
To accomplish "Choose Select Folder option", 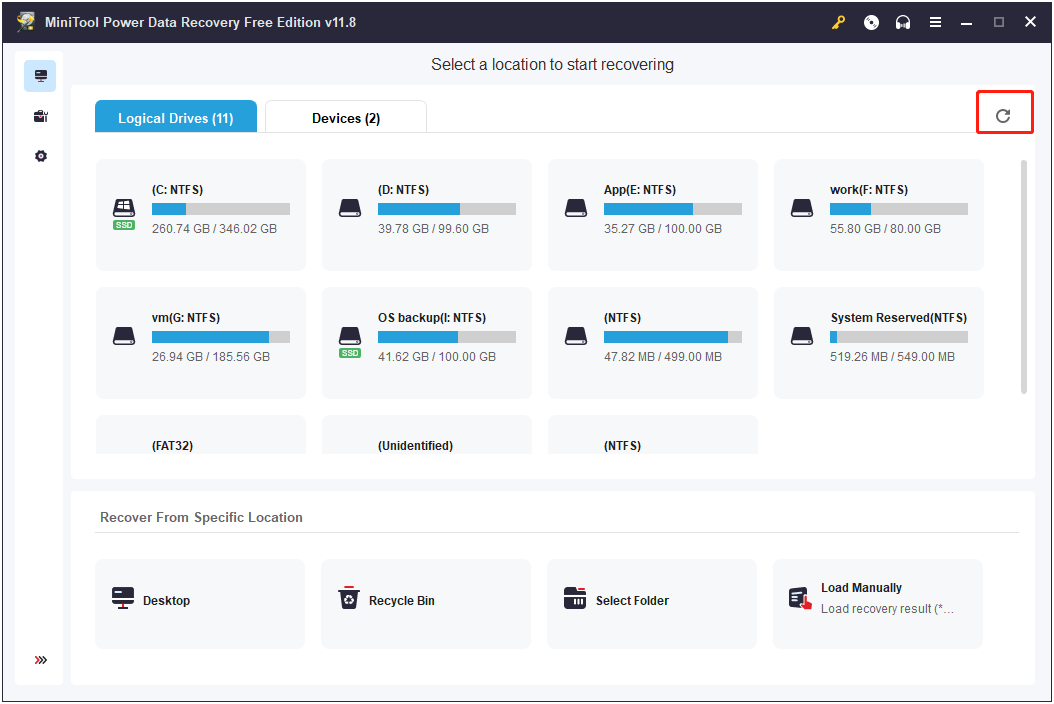I will click(x=652, y=604).
